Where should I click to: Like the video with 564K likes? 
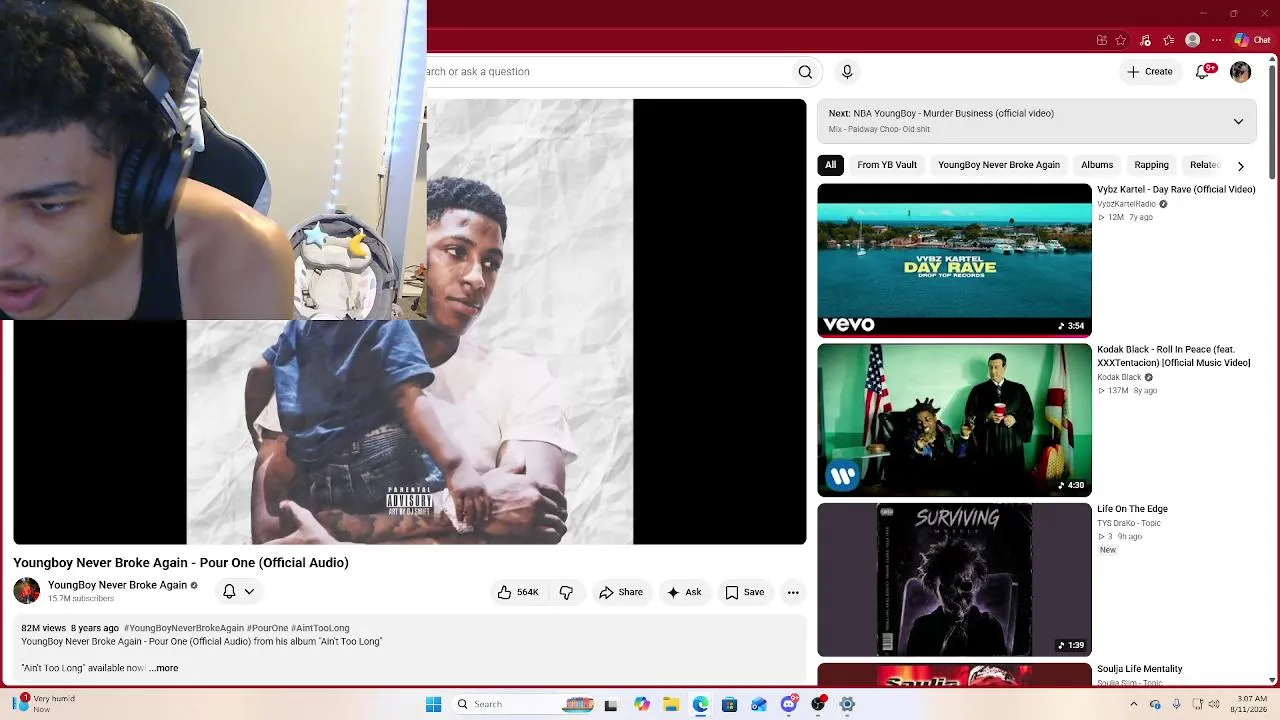518,592
